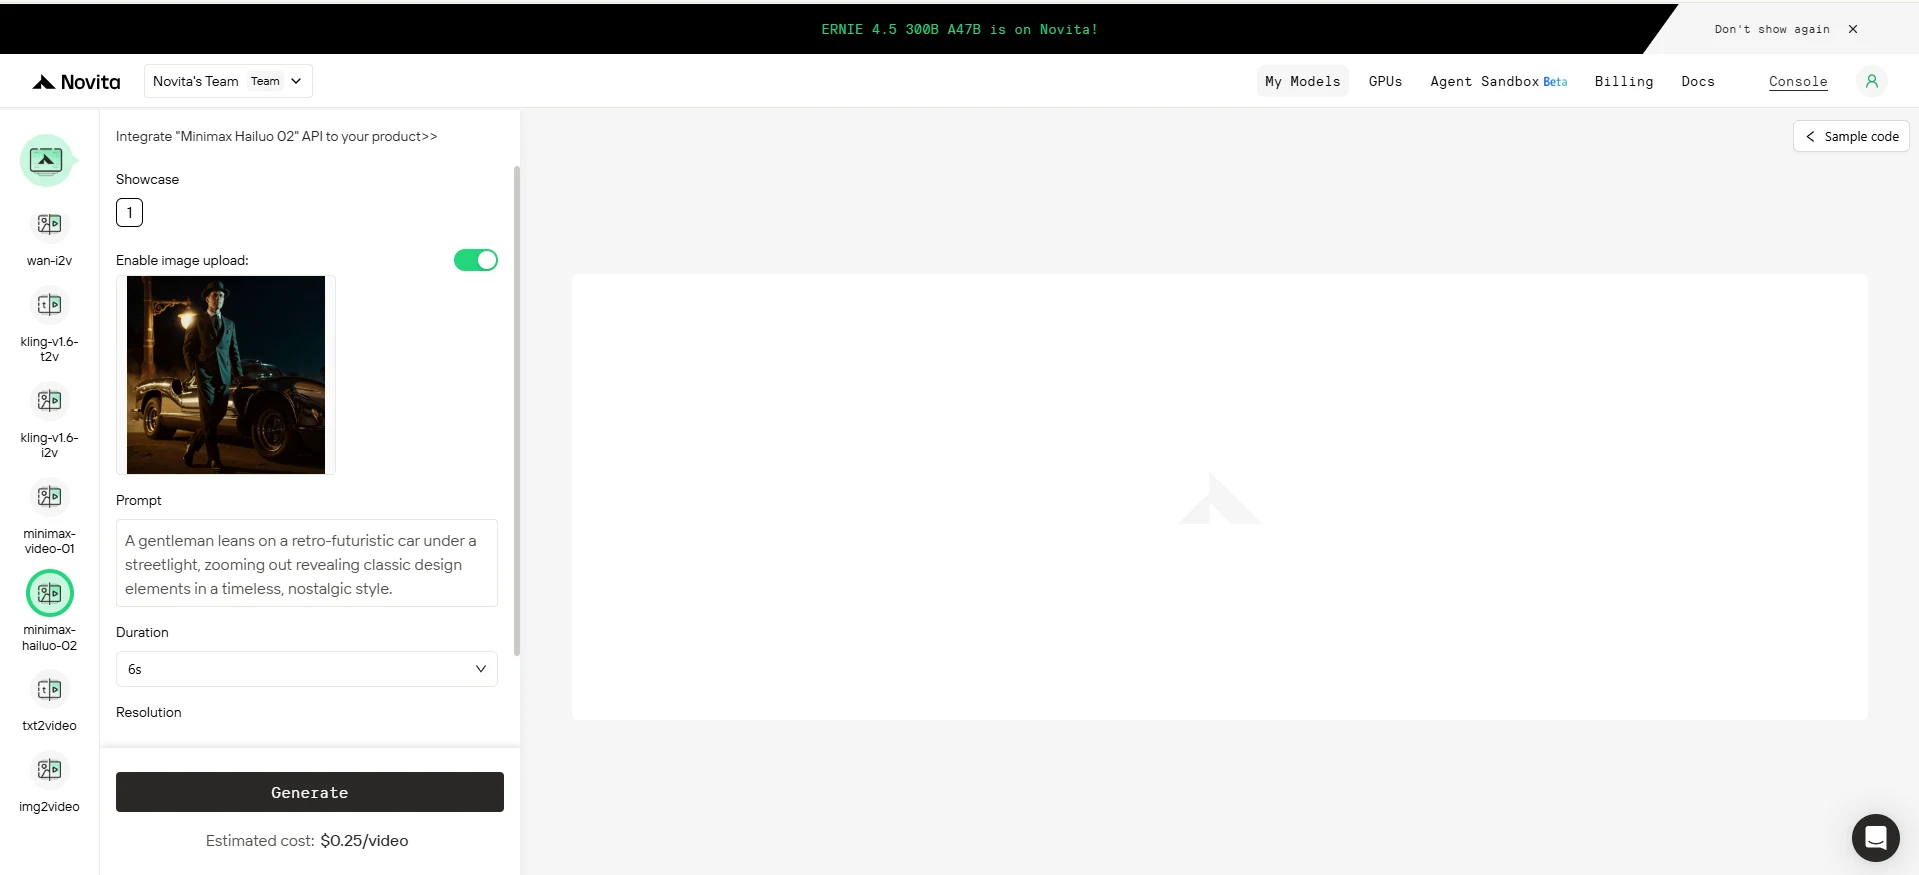Open the GPUs menu item
This screenshot has width=1919, height=875.
[x=1385, y=81]
